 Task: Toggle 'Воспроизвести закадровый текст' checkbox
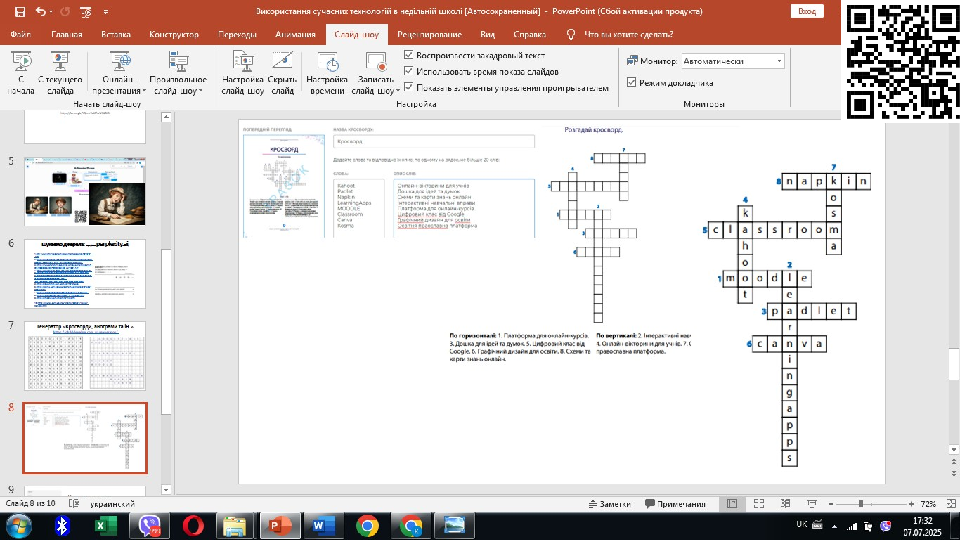409,54
